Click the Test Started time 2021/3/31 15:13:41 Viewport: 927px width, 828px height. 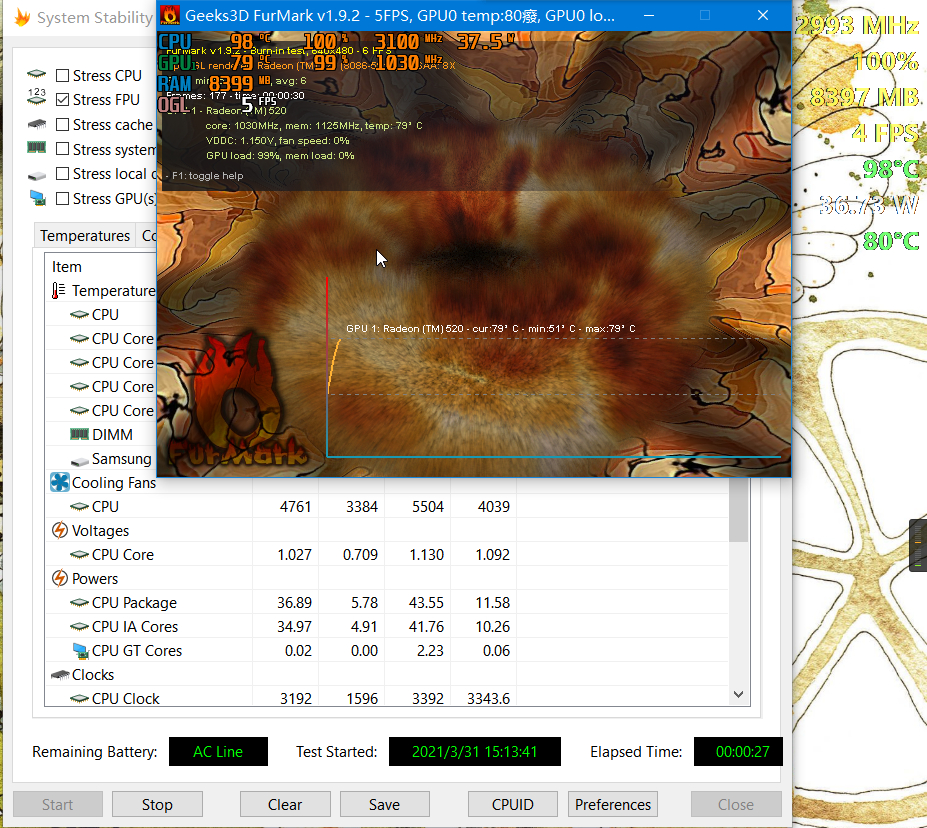point(475,751)
